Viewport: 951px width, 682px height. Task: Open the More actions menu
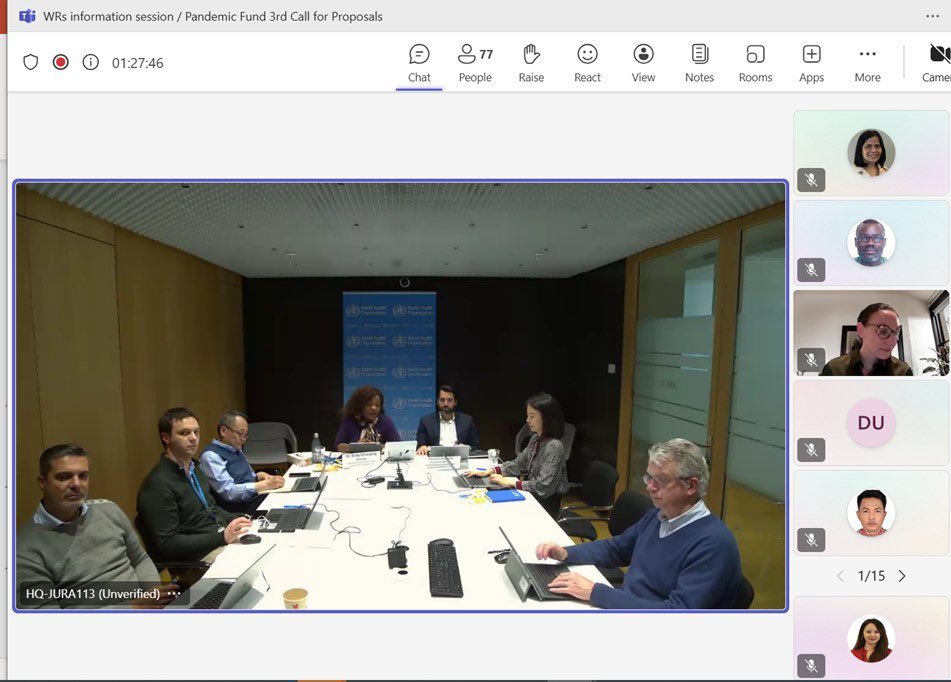click(x=867, y=63)
